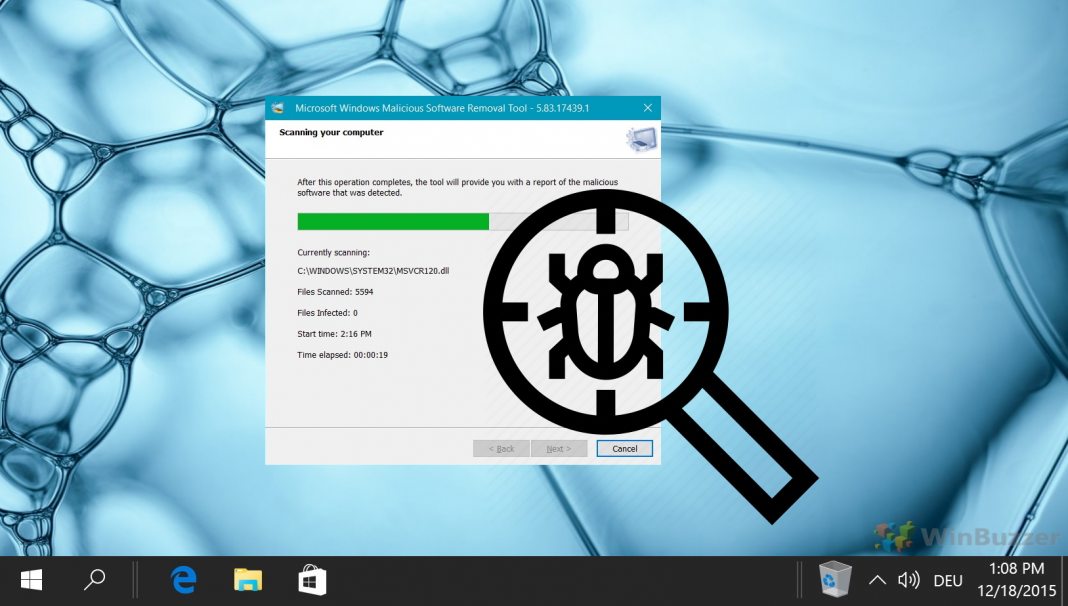Expand the hidden system tray icons

(x=876, y=580)
